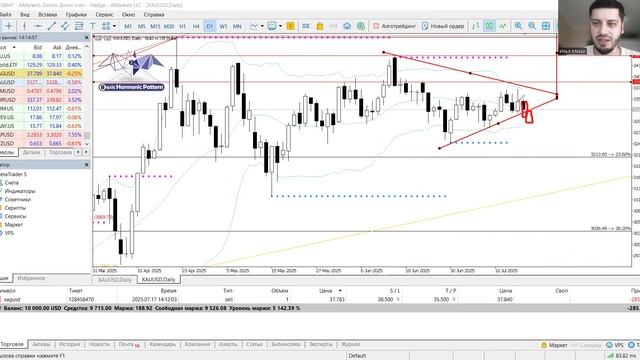The width and height of the screenshot is (640, 360).
Task: Open the Справка menu
Action: point(154,14)
